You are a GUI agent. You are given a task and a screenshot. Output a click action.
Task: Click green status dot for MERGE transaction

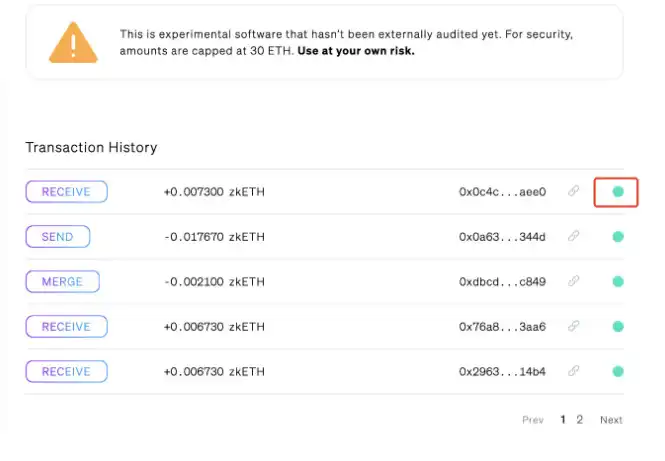(x=618, y=282)
